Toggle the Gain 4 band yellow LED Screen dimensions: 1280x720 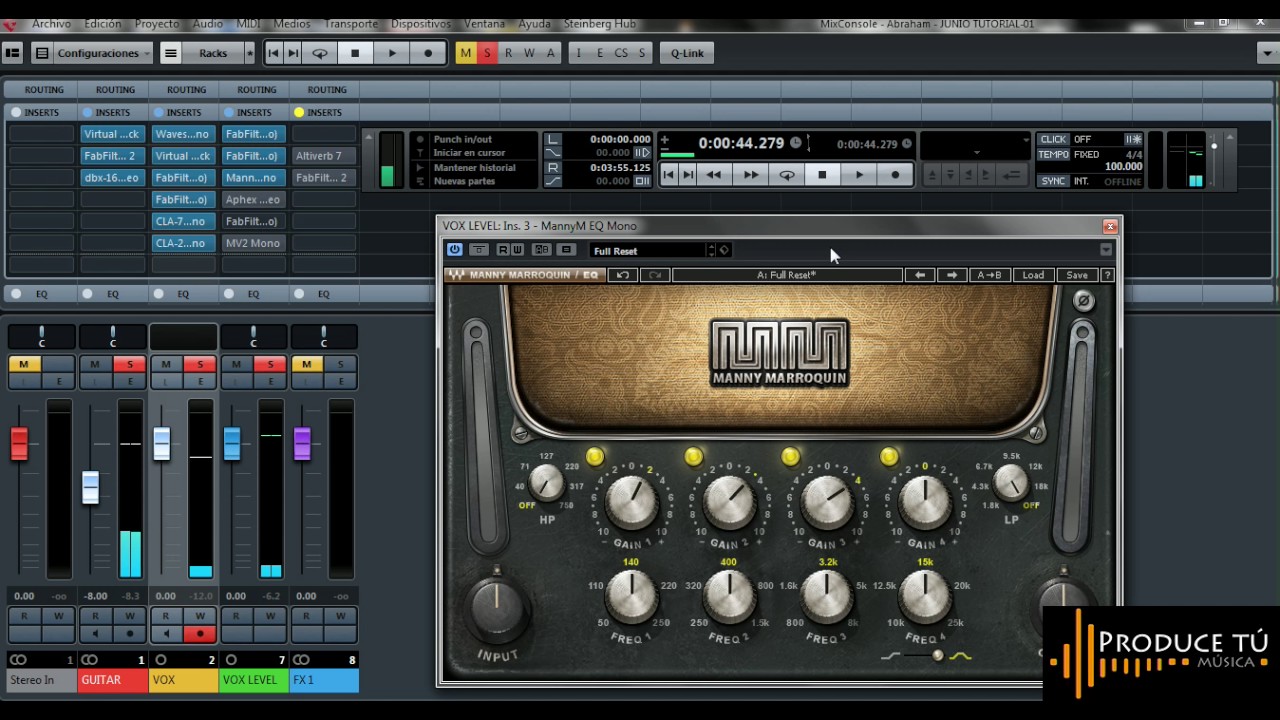[x=889, y=457]
